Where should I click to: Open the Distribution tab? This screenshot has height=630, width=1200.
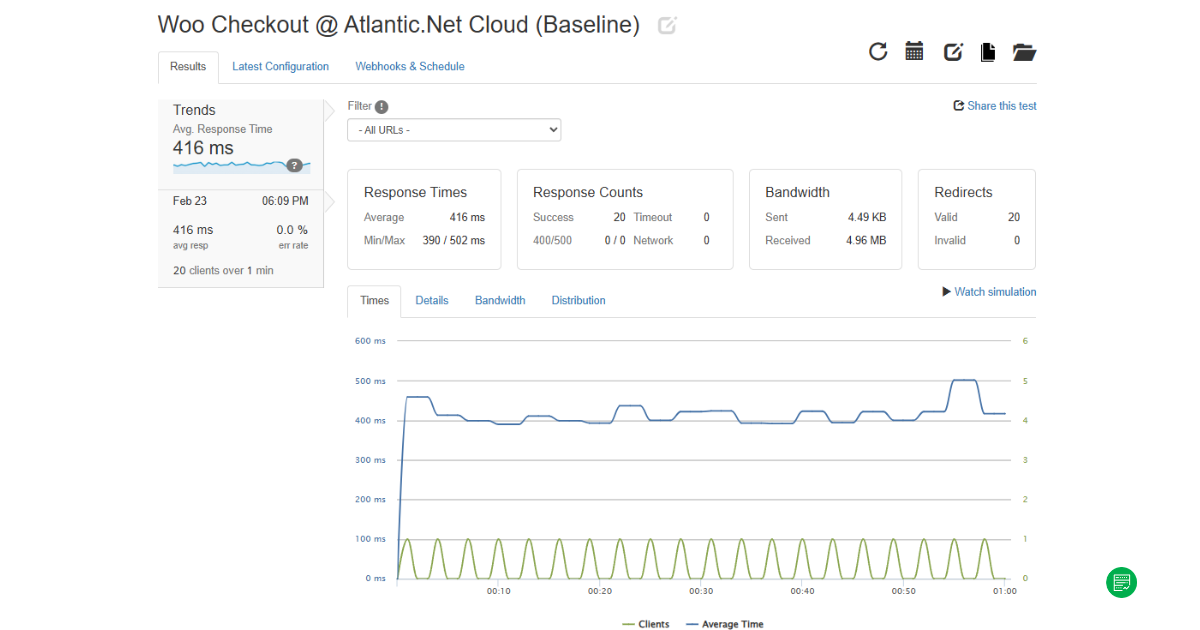[x=579, y=301]
